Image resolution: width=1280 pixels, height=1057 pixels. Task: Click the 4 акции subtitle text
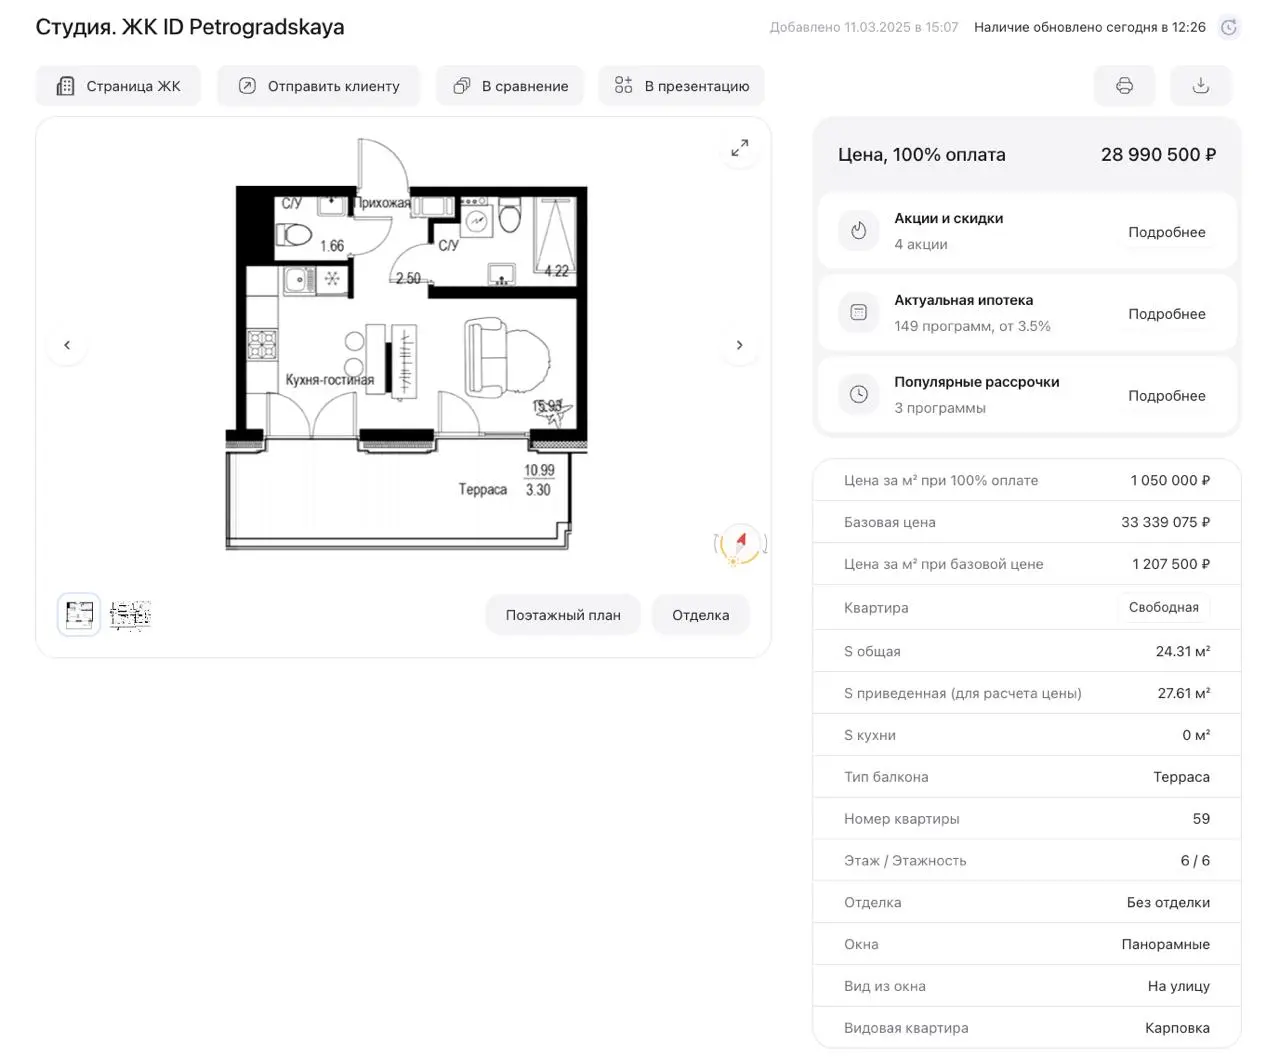coord(921,244)
